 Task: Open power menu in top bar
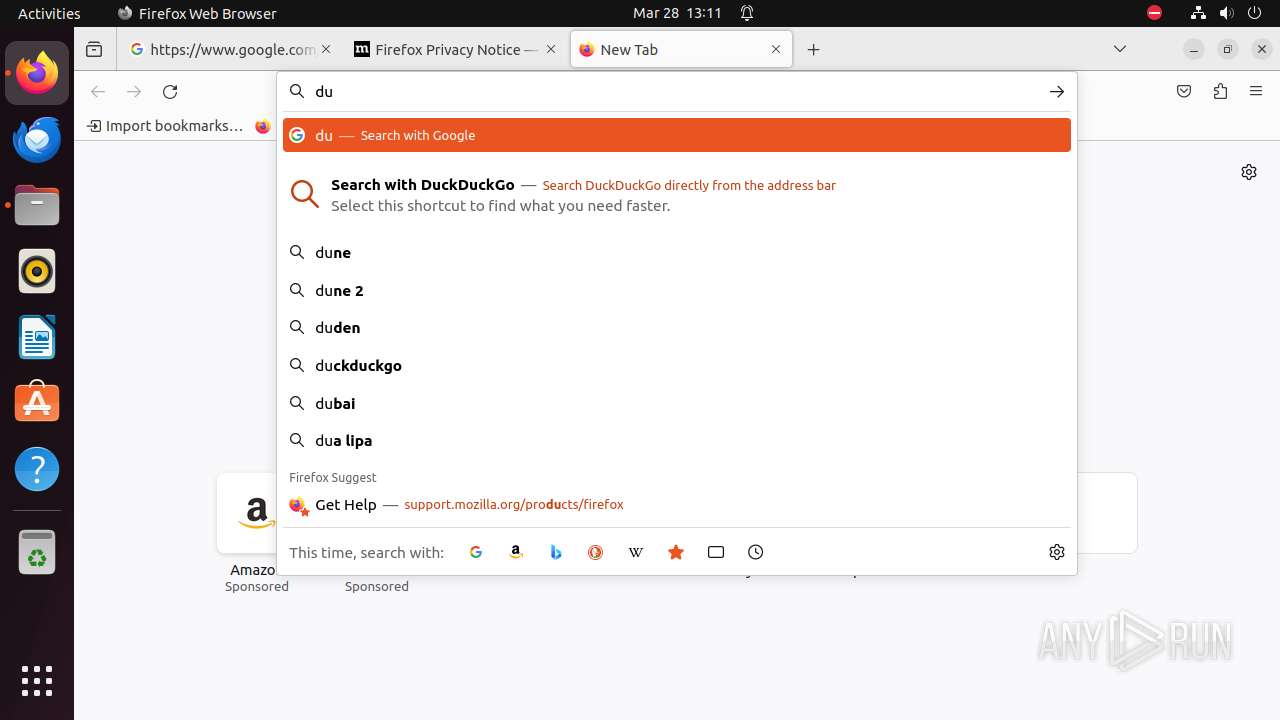tap(1255, 13)
